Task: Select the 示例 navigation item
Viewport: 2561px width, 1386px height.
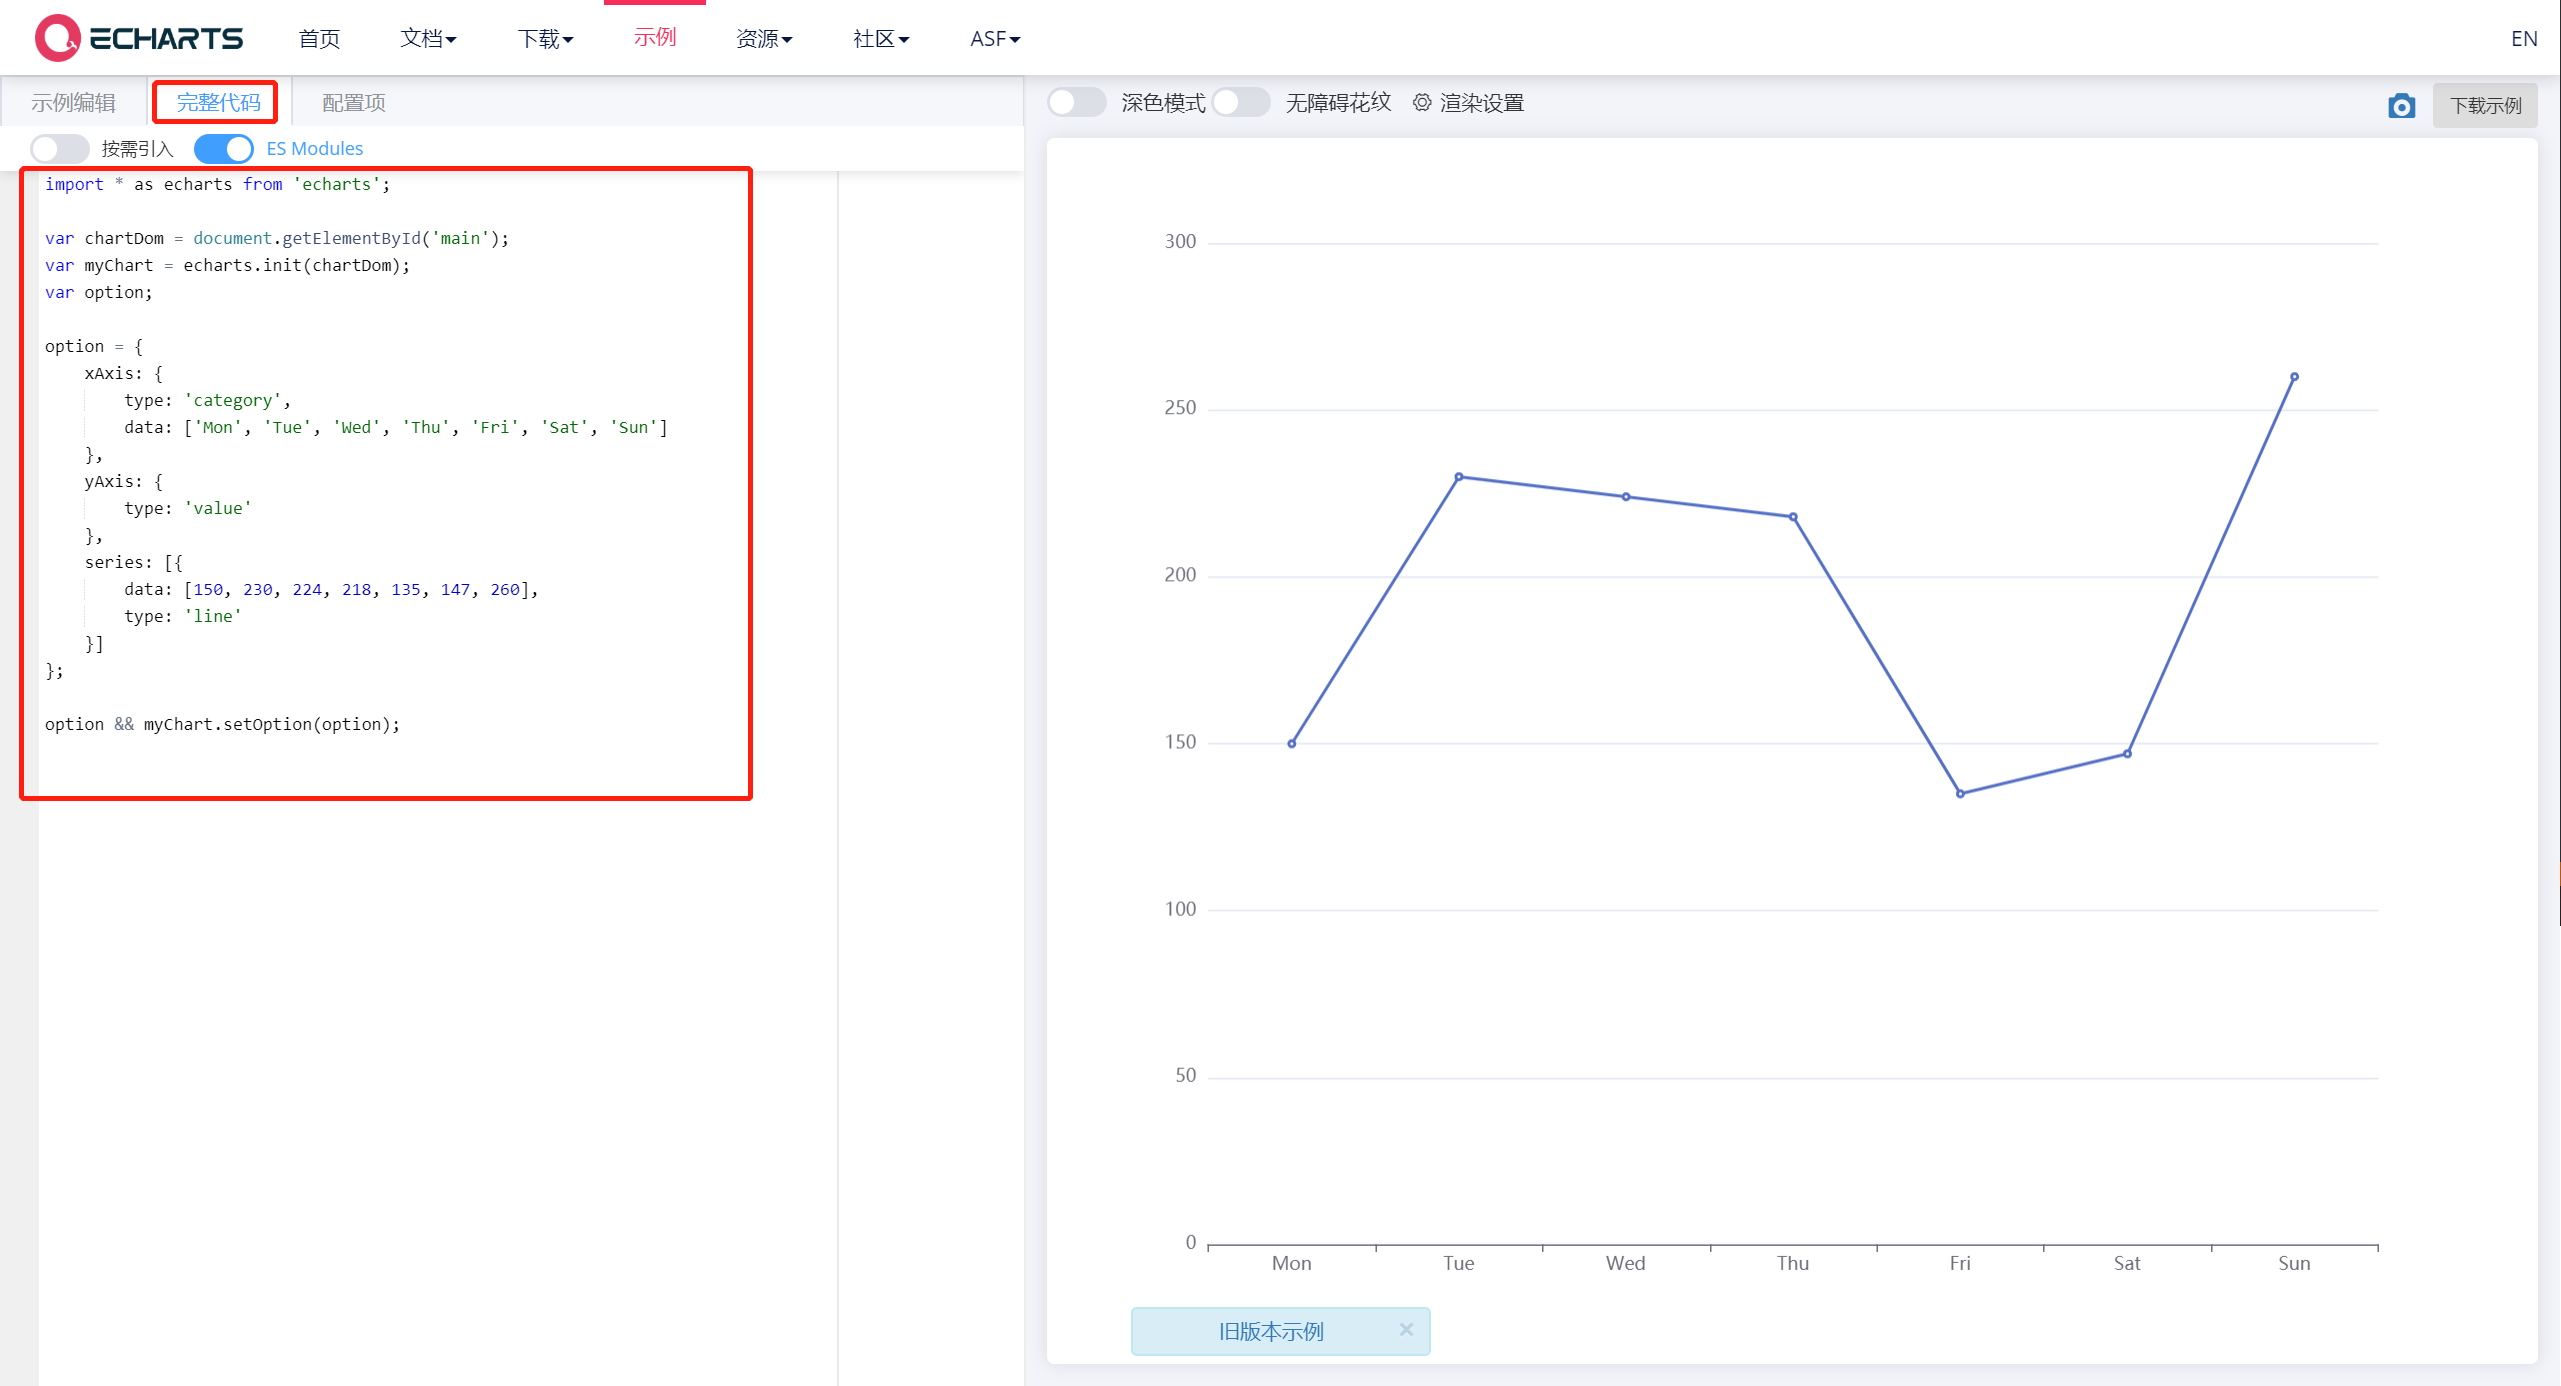Action: pyautogui.click(x=655, y=38)
